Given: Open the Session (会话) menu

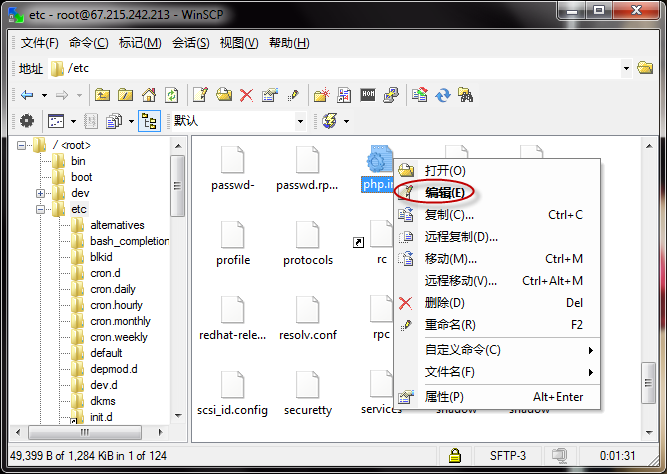Looking at the screenshot, I should point(190,43).
